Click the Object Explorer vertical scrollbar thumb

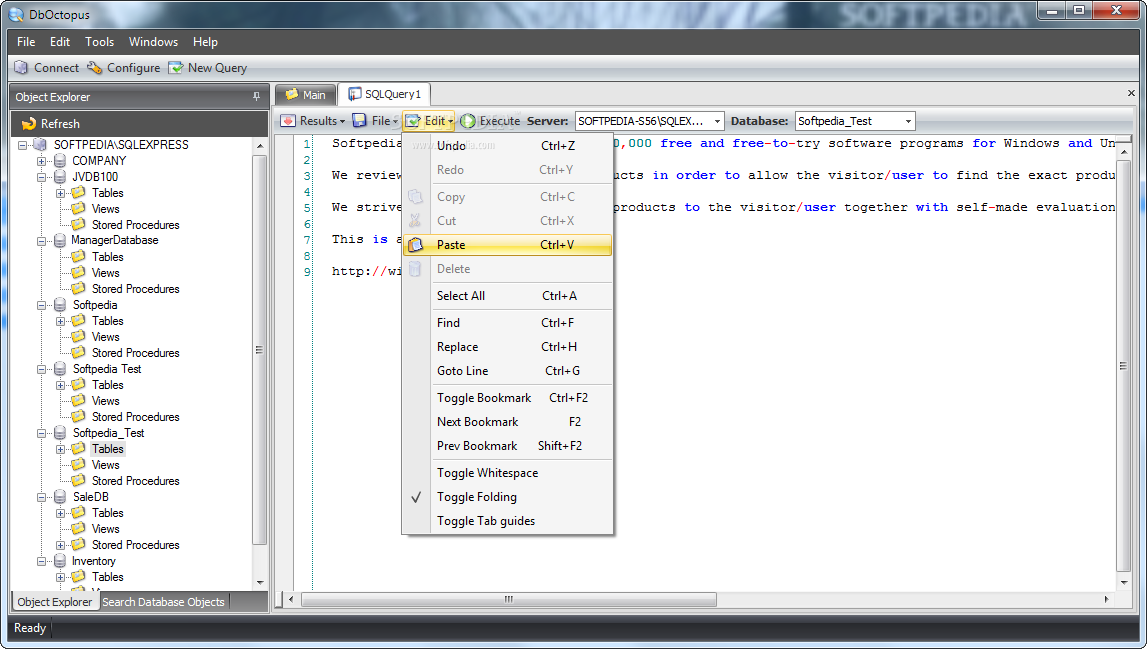pyautogui.click(x=259, y=350)
